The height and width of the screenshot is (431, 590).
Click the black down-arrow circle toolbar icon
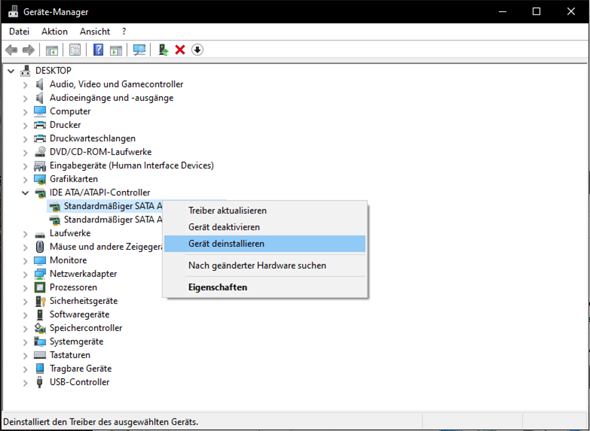point(197,50)
